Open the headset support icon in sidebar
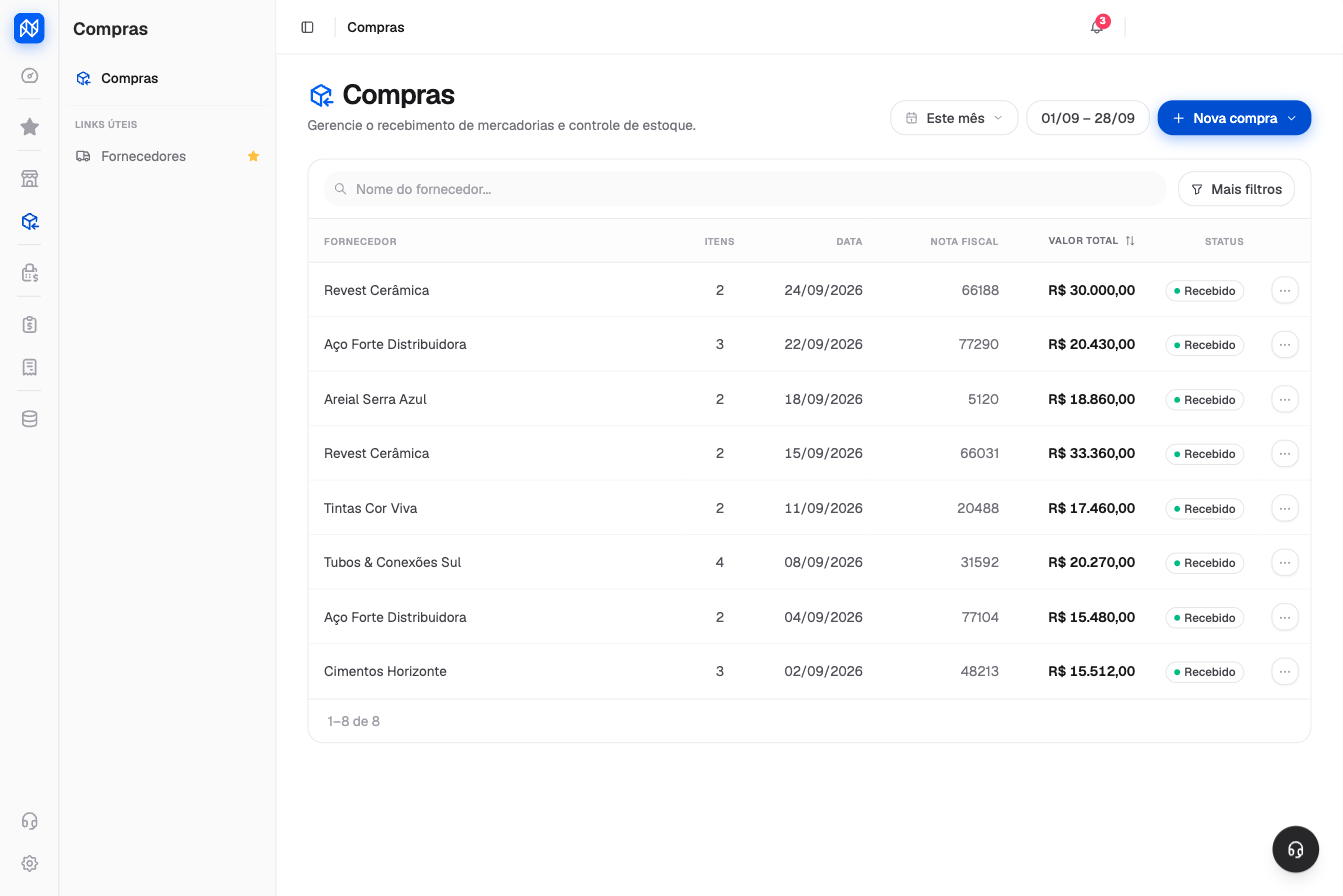 (29, 821)
